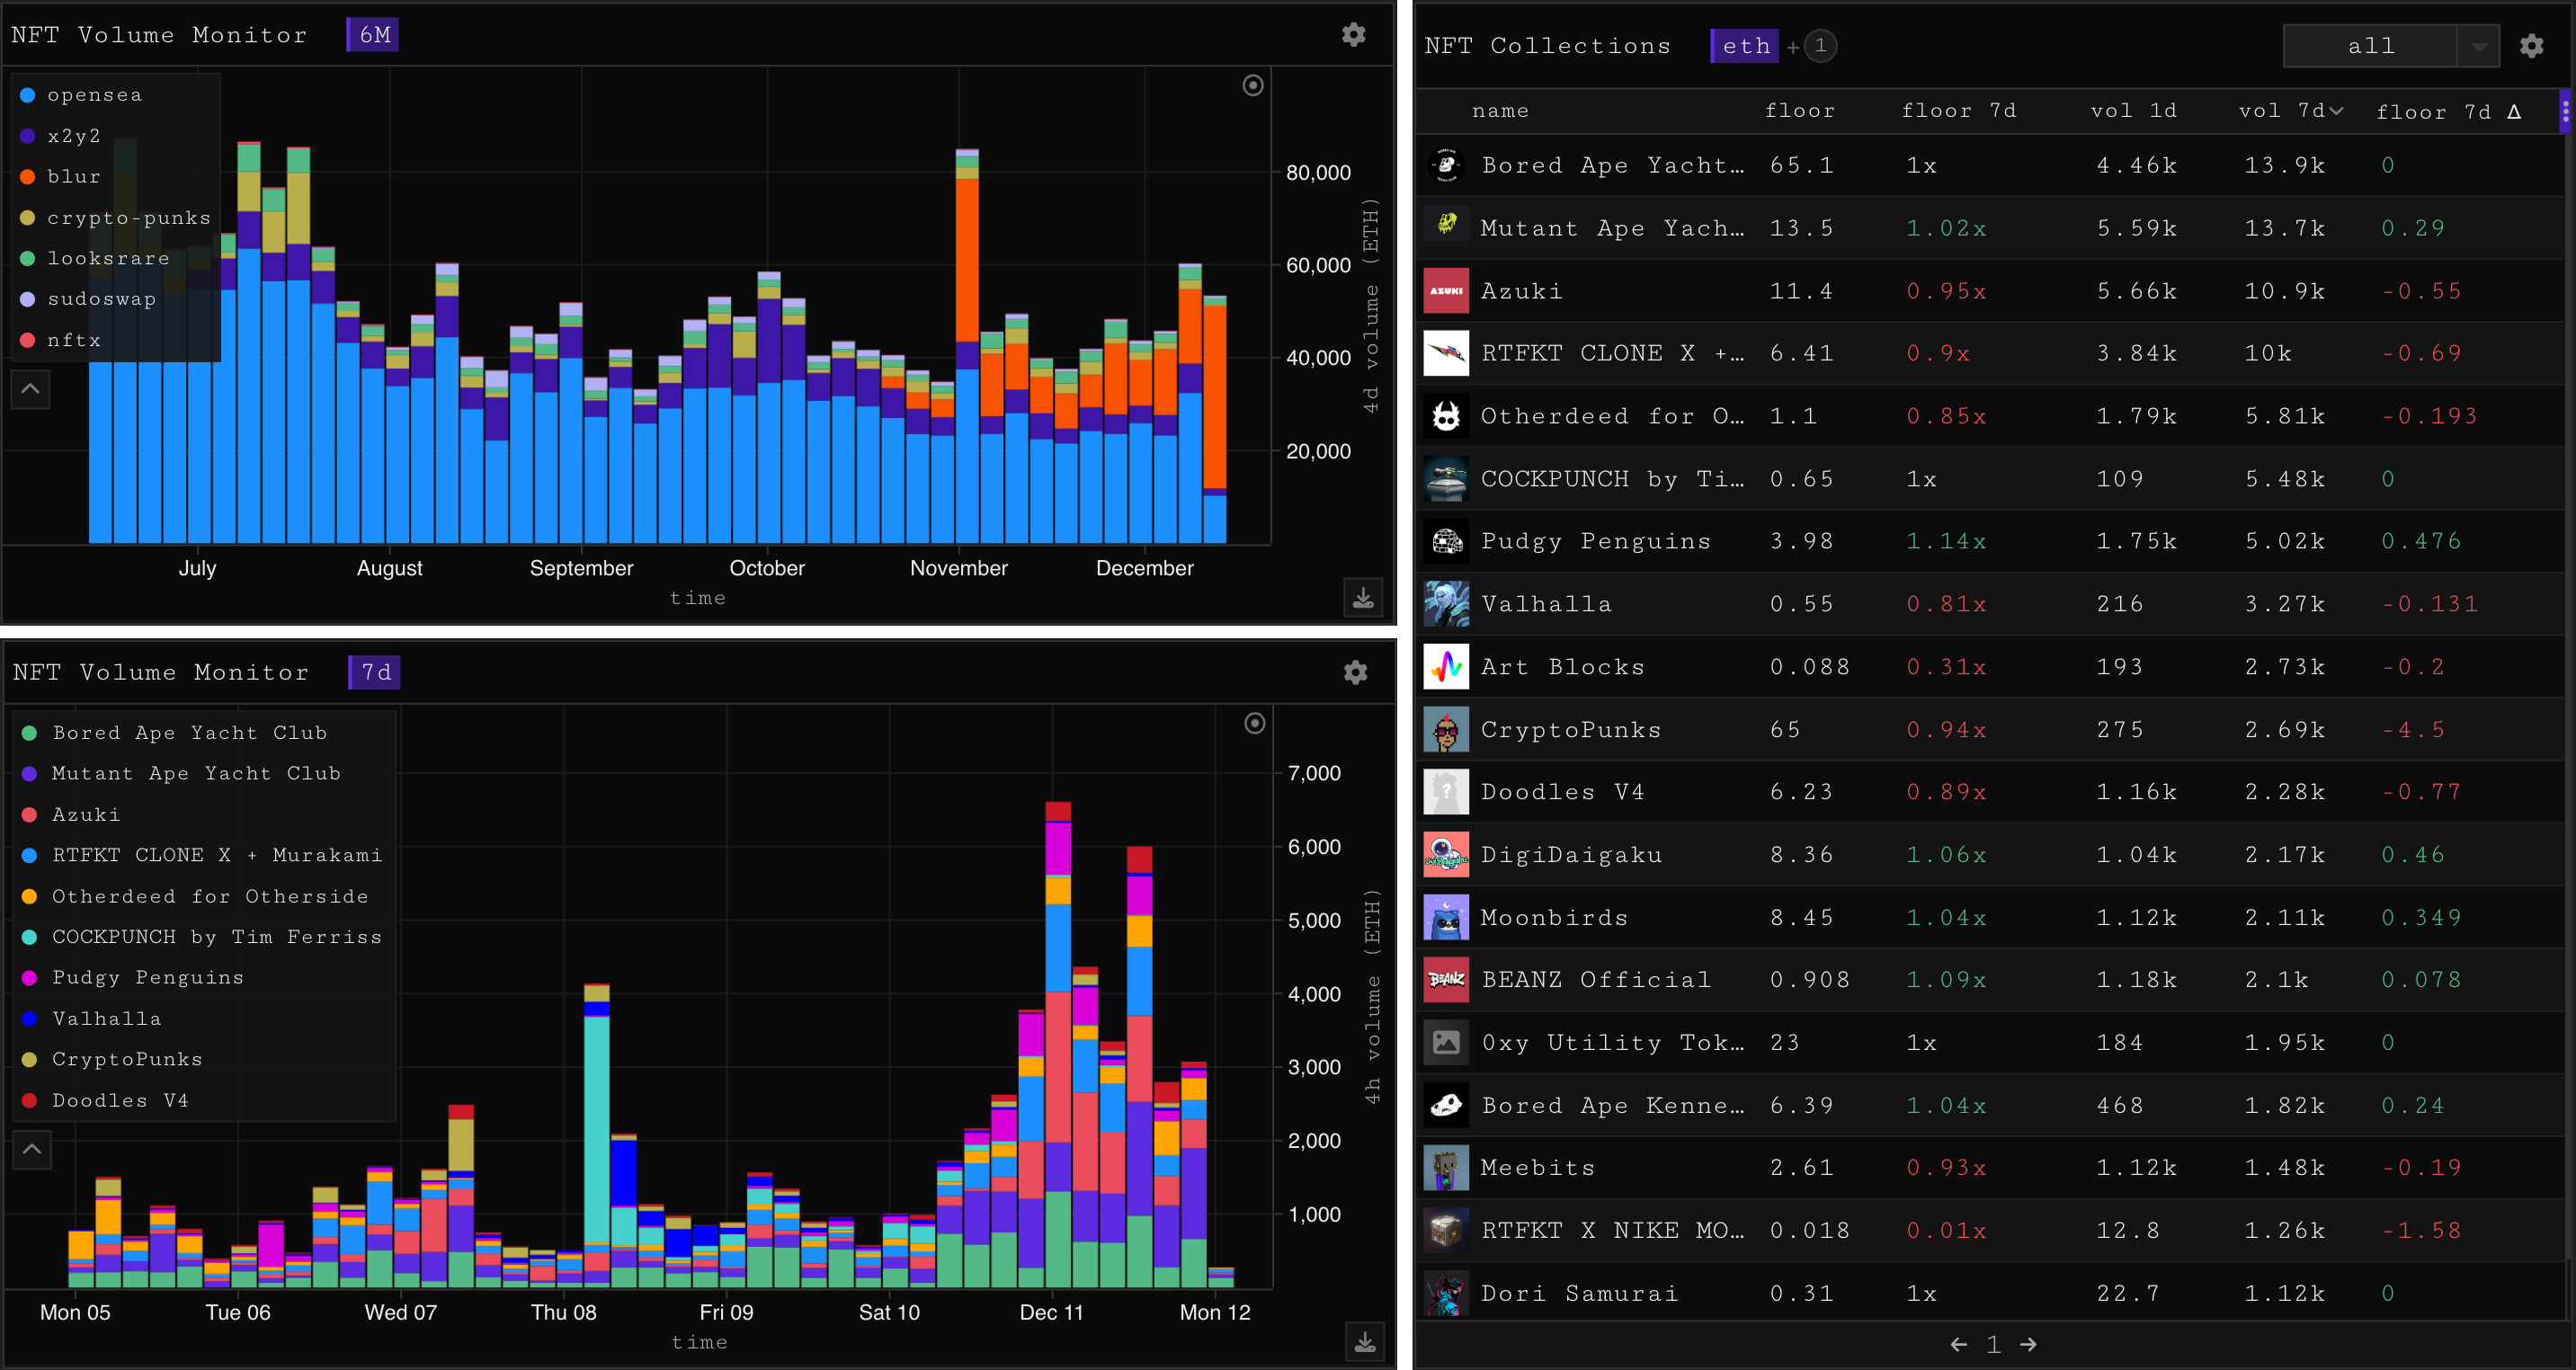Click the target icon on 6M chart

(1252, 86)
